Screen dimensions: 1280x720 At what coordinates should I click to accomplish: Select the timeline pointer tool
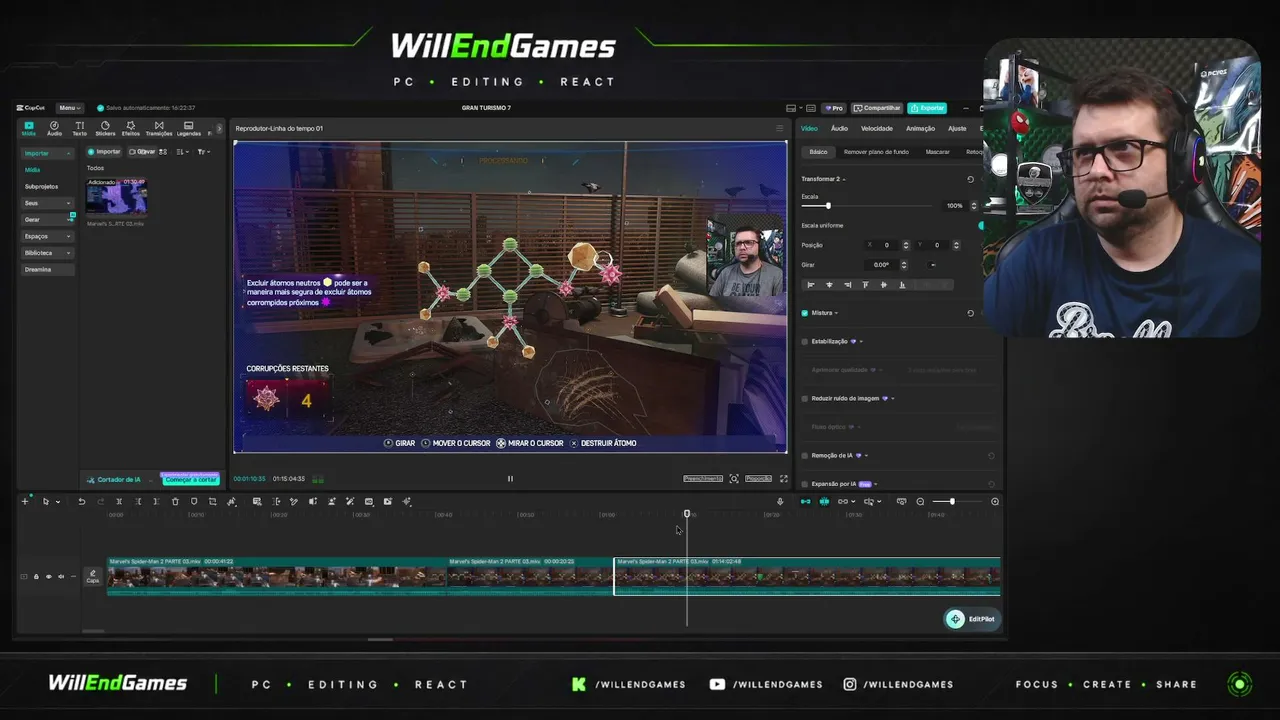[45, 501]
